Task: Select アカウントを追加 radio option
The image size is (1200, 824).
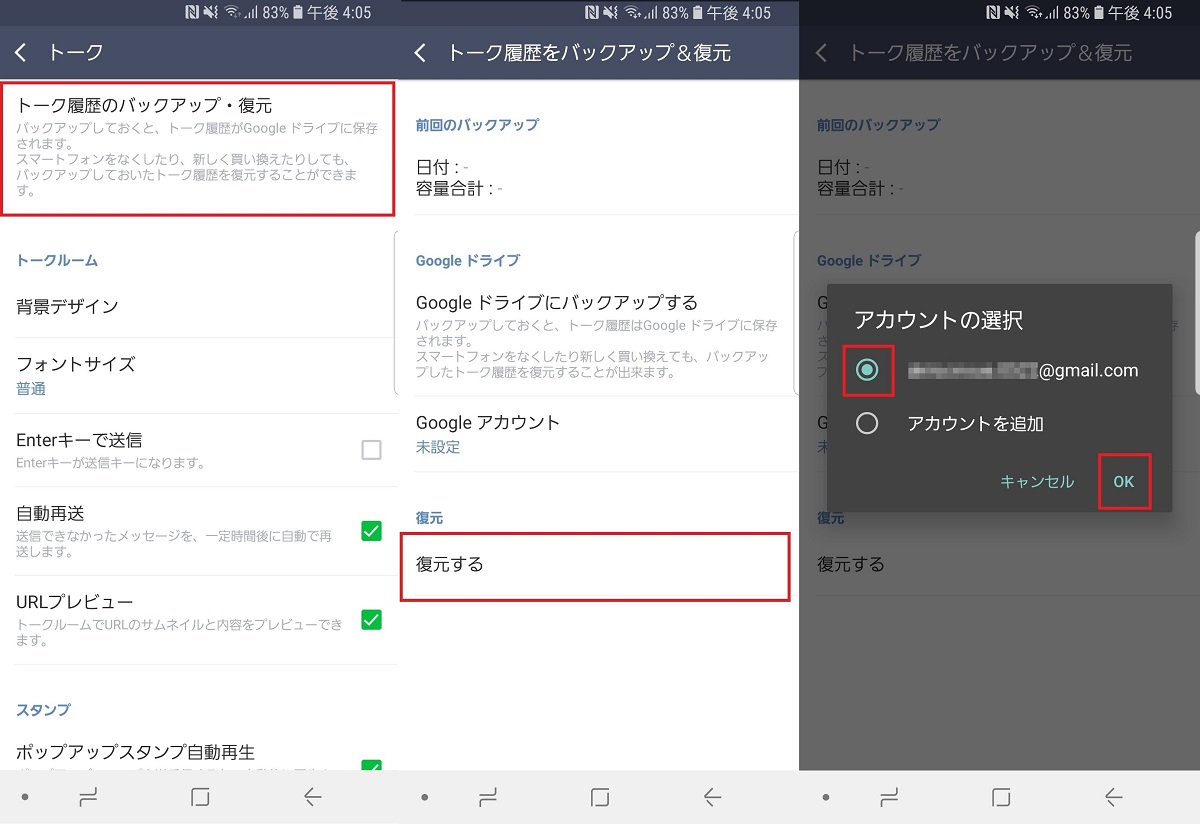Action: click(867, 423)
